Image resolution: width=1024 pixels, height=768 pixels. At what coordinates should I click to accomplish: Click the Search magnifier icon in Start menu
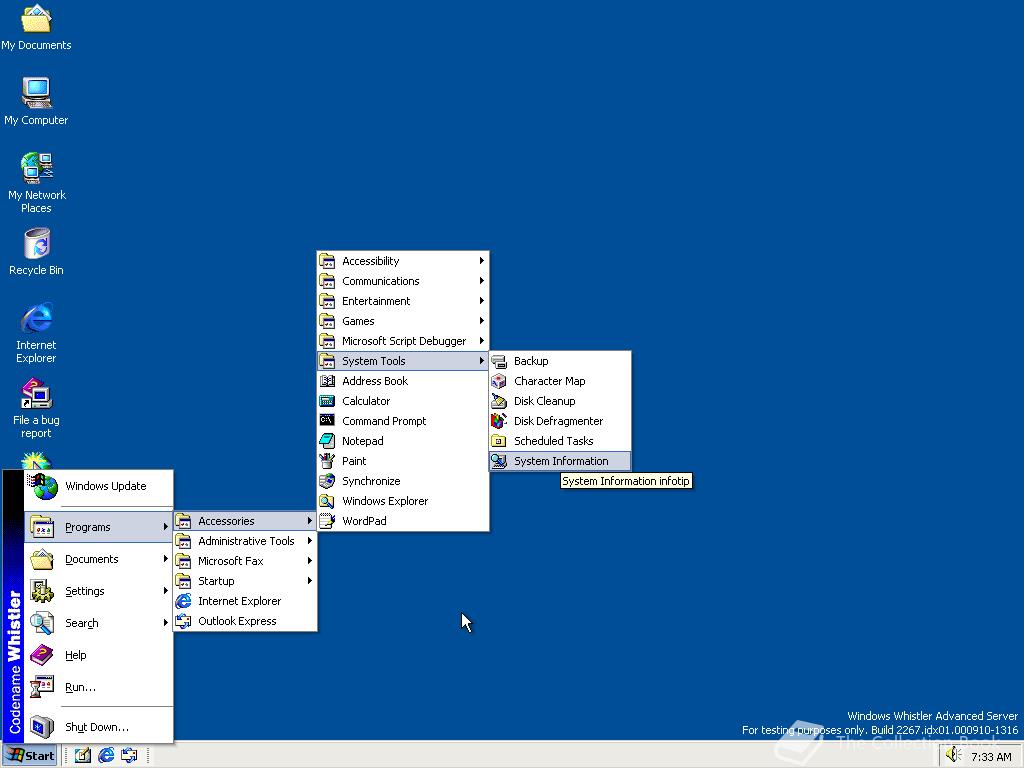pyautogui.click(x=42, y=622)
